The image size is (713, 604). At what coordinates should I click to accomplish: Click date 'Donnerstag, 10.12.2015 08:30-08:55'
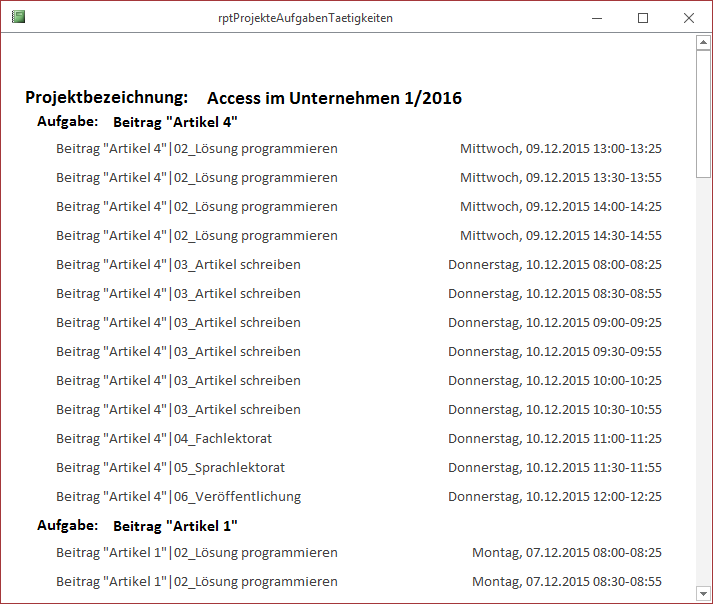coord(555,294)
